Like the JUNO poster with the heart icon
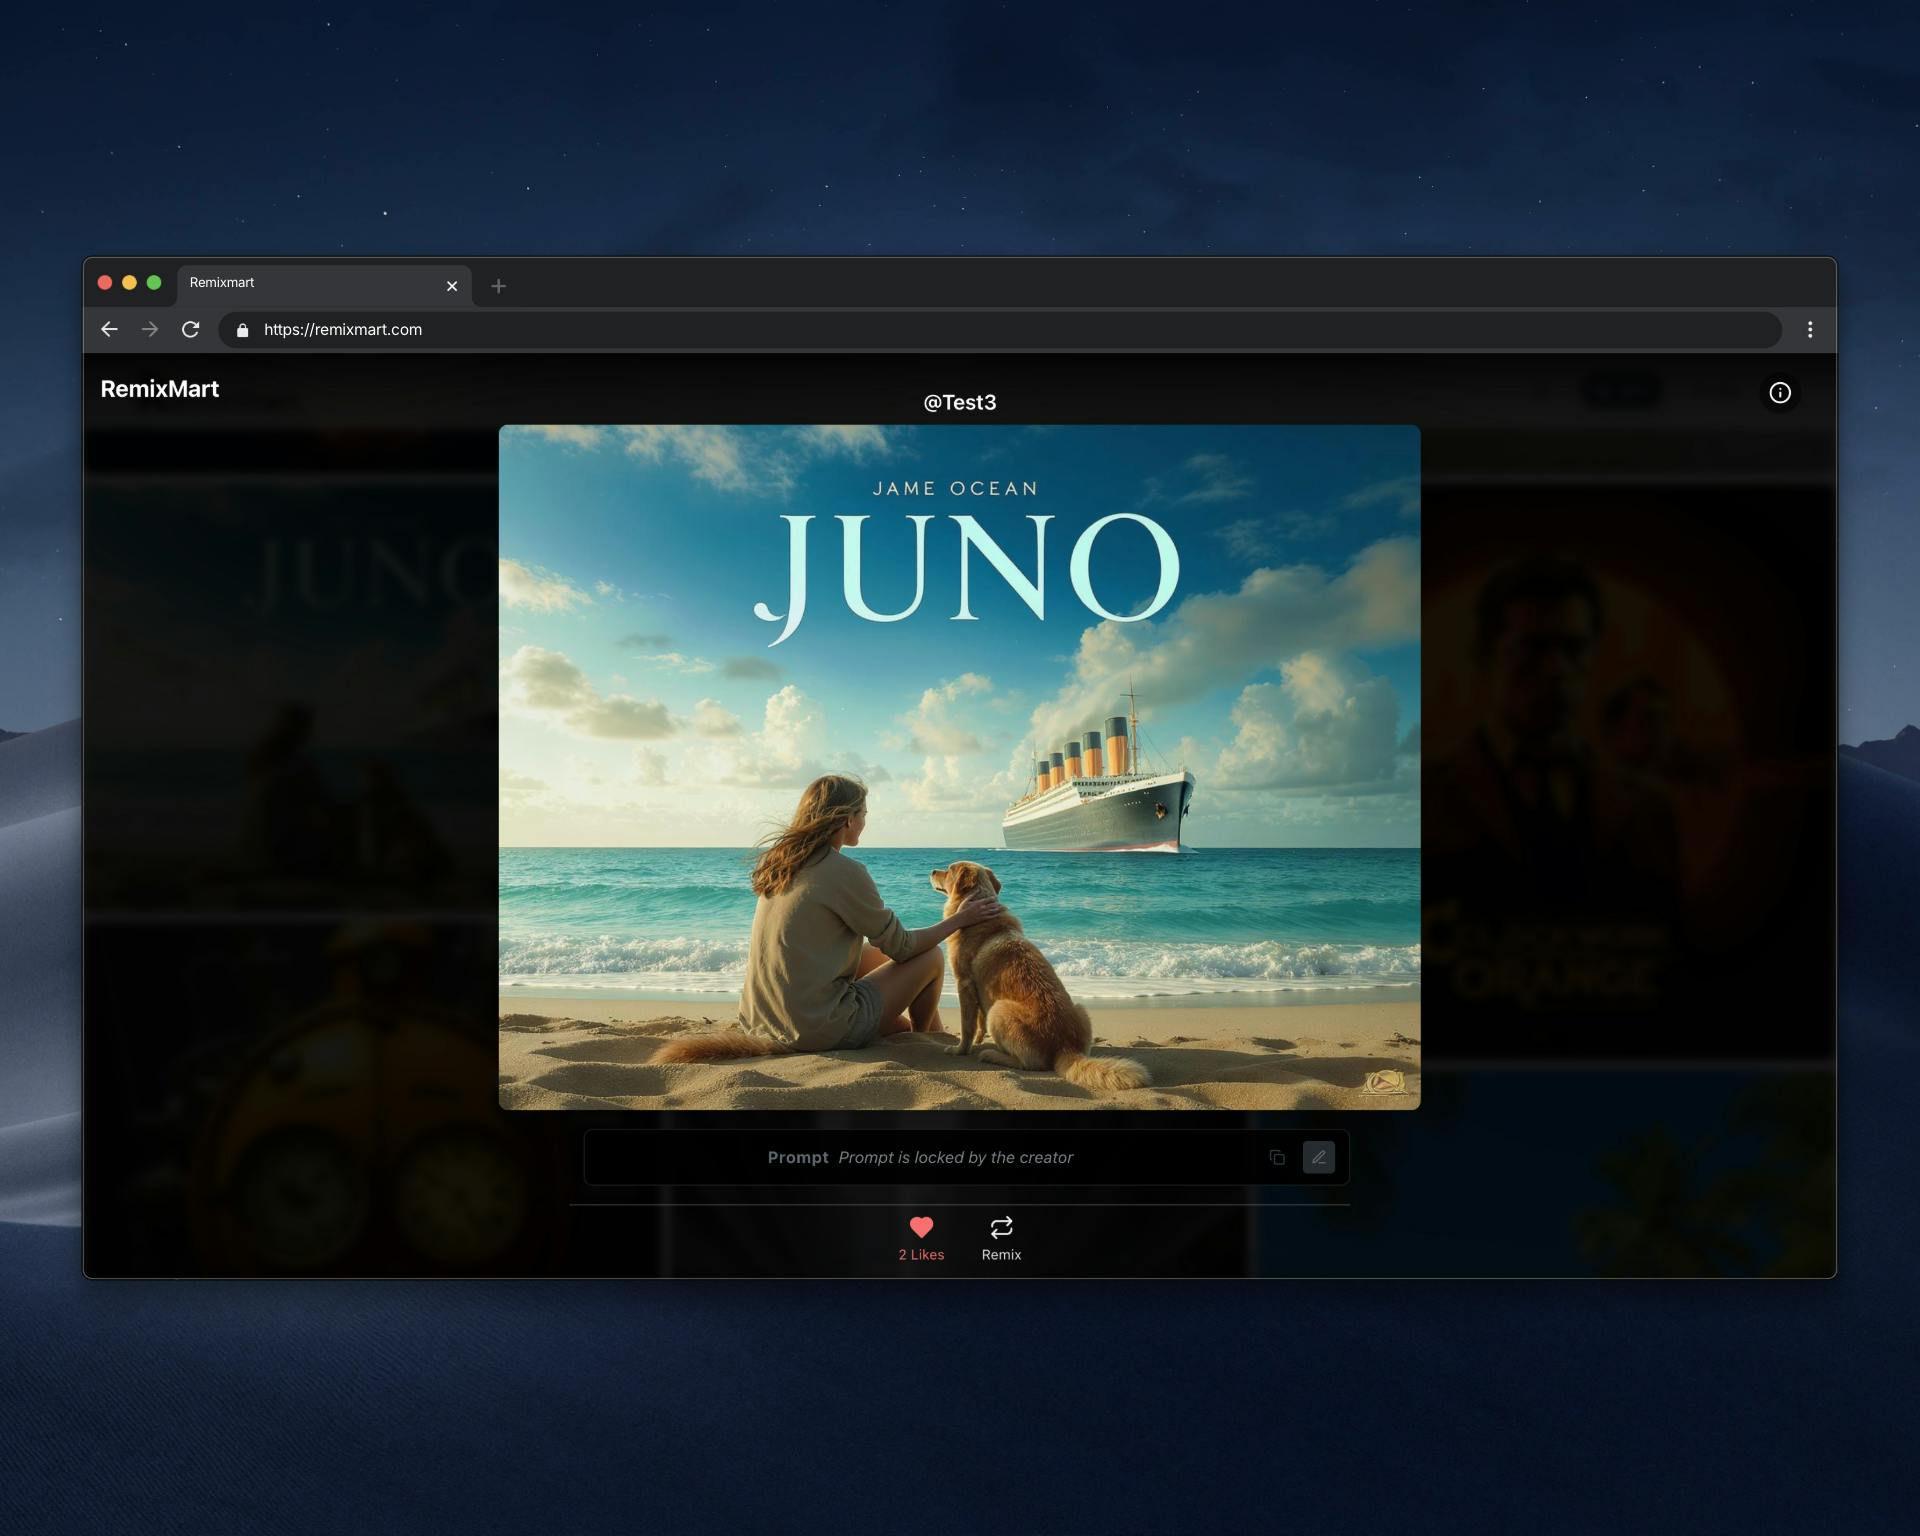 click(x=921, y=1227)
